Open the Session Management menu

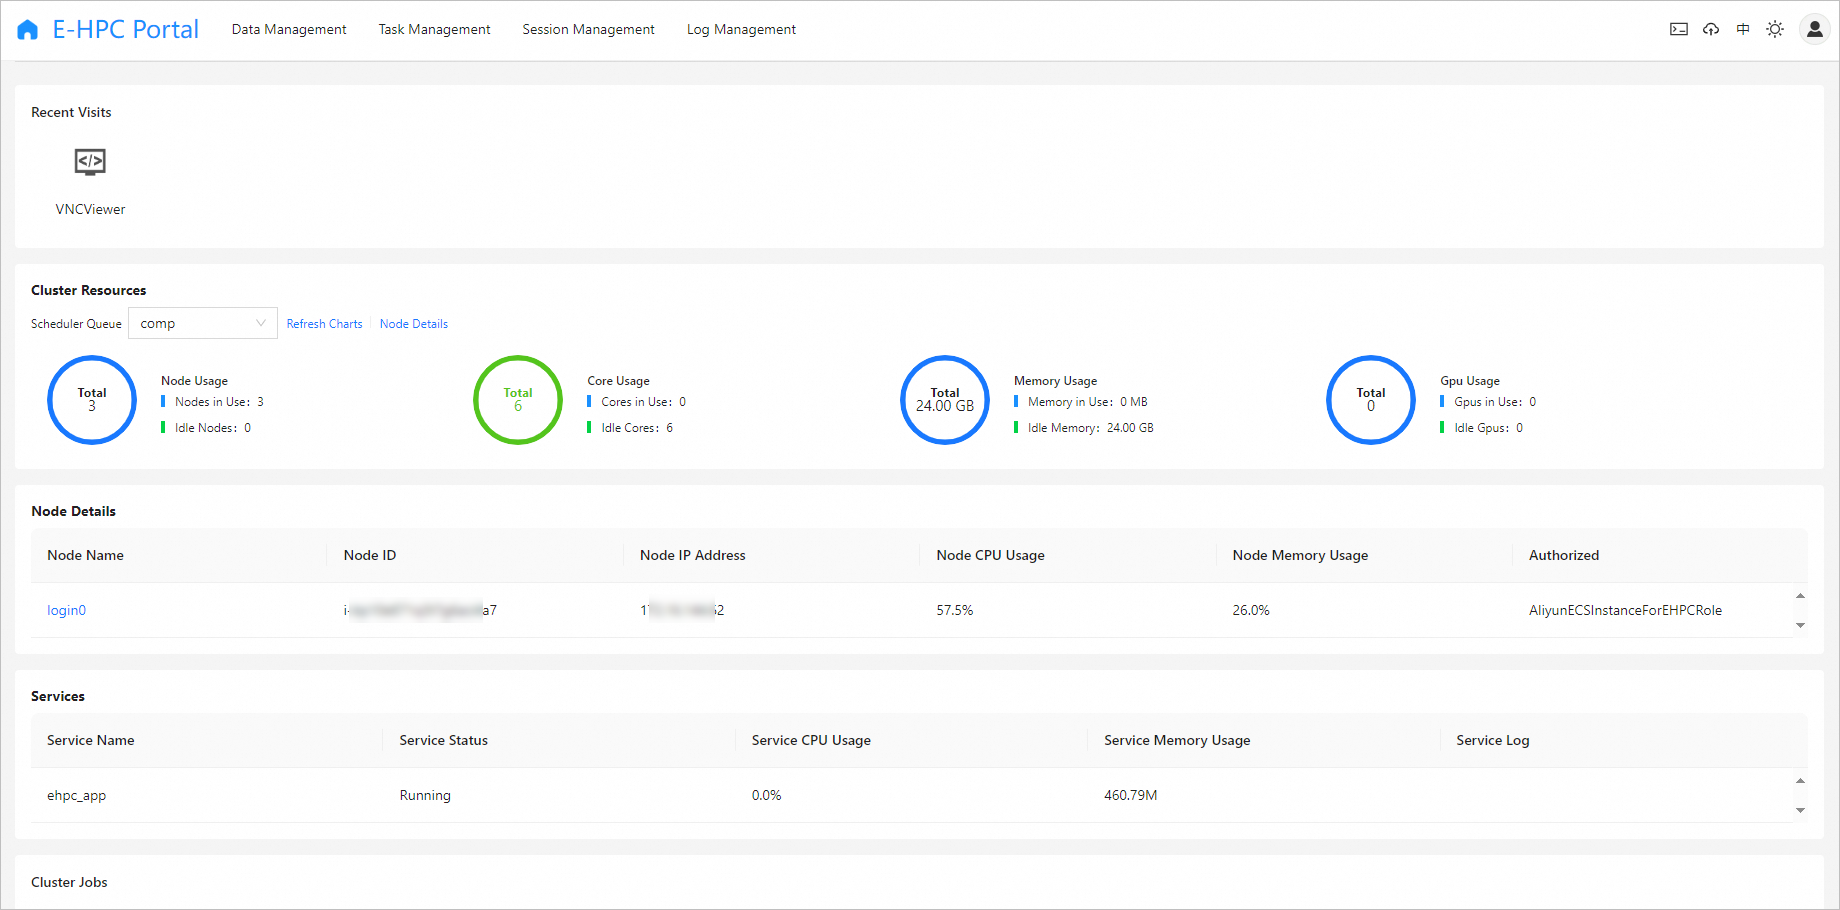588,29
